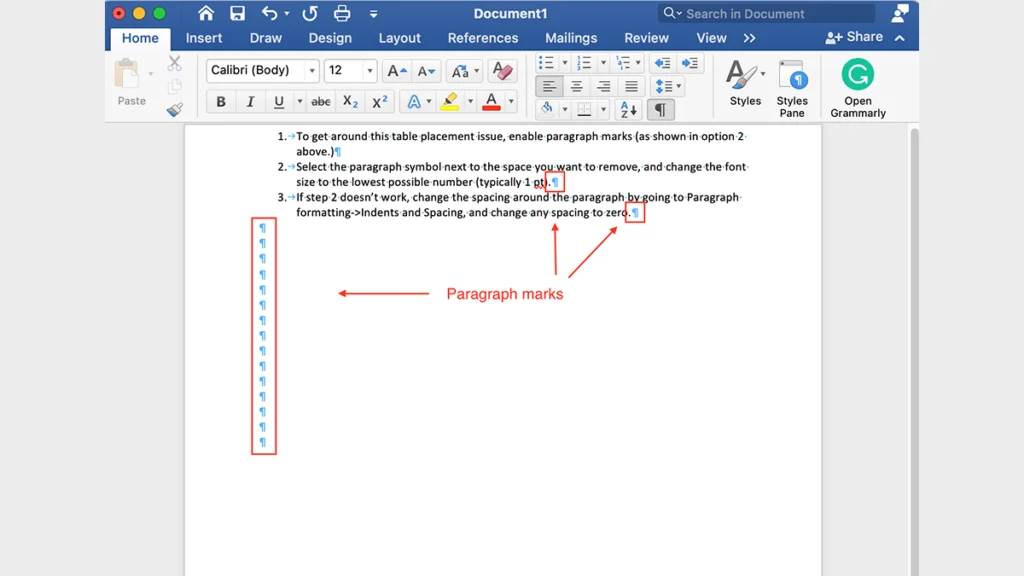The height and width of the screenshot is (576, 1024).
Task: Toggle bold formatting
Action: point(221,102)
